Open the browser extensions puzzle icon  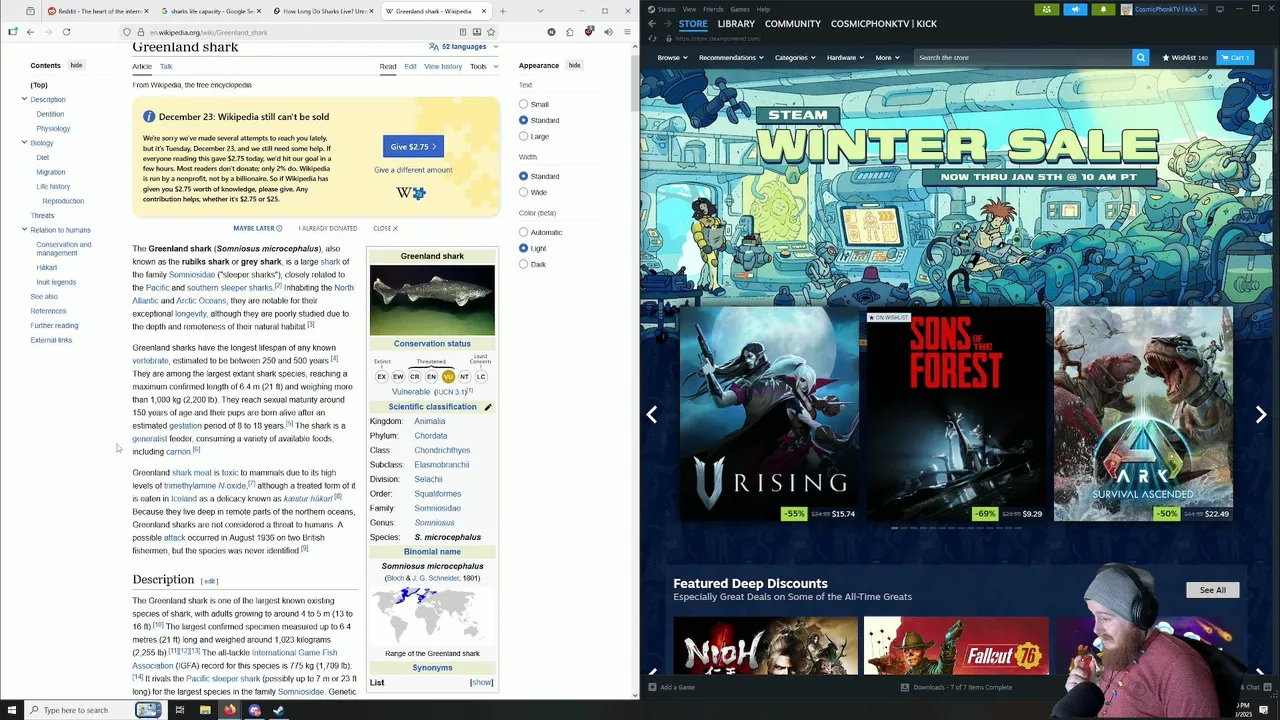pos(570,32)
